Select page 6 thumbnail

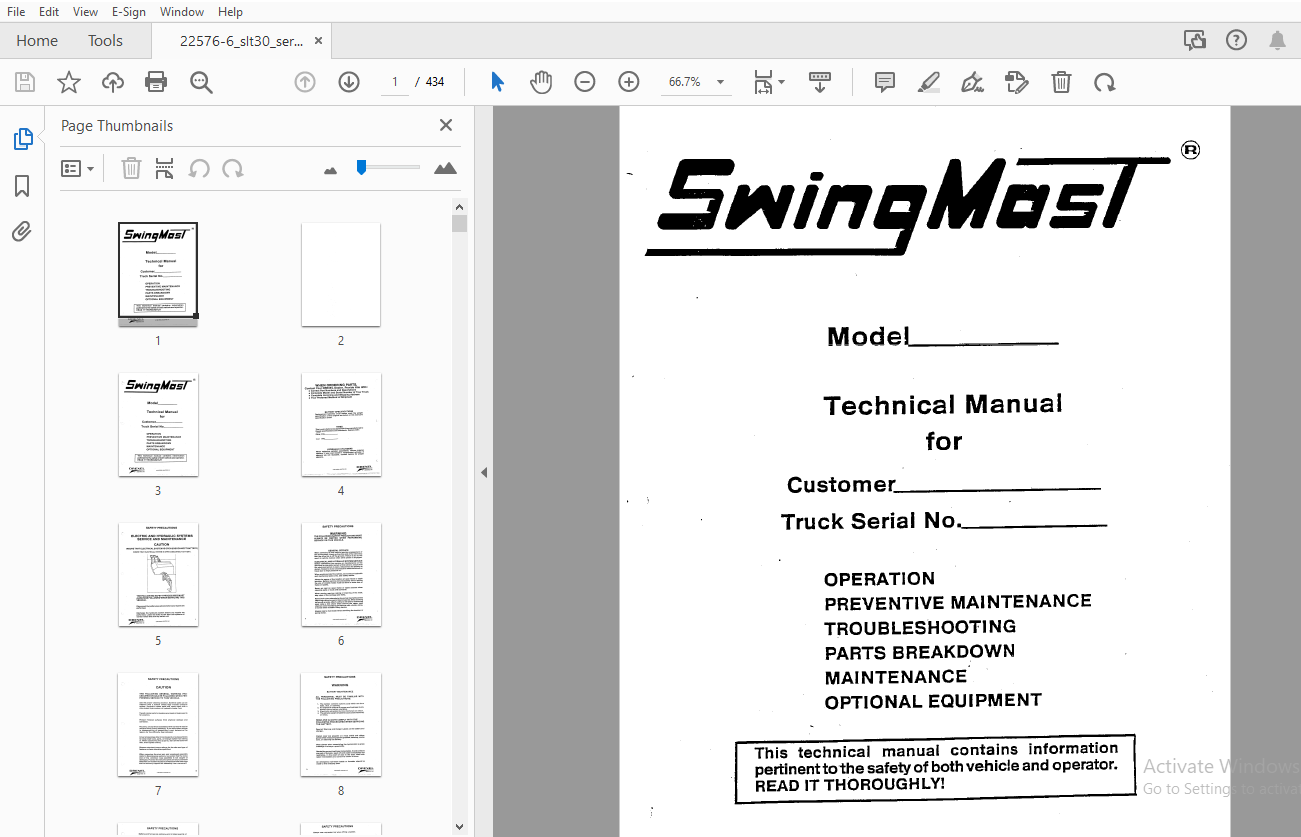341,575
